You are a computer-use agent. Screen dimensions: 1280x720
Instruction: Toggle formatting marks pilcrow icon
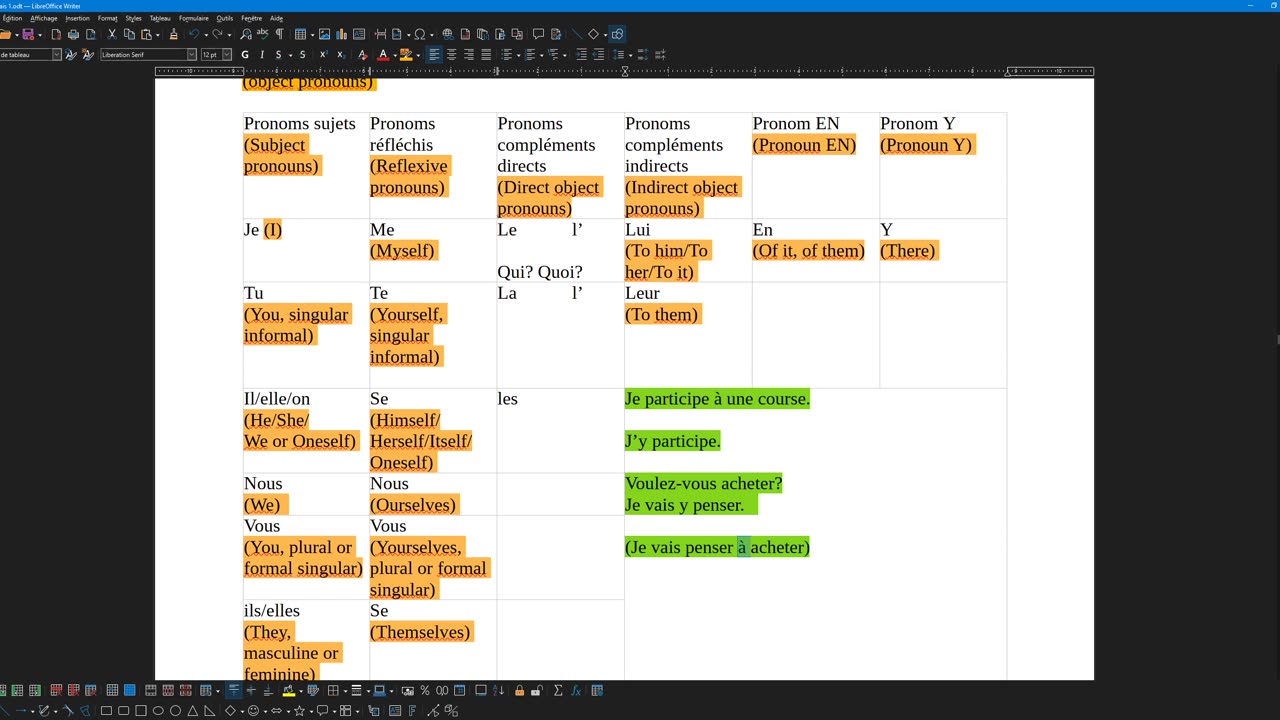click(279, 35)
